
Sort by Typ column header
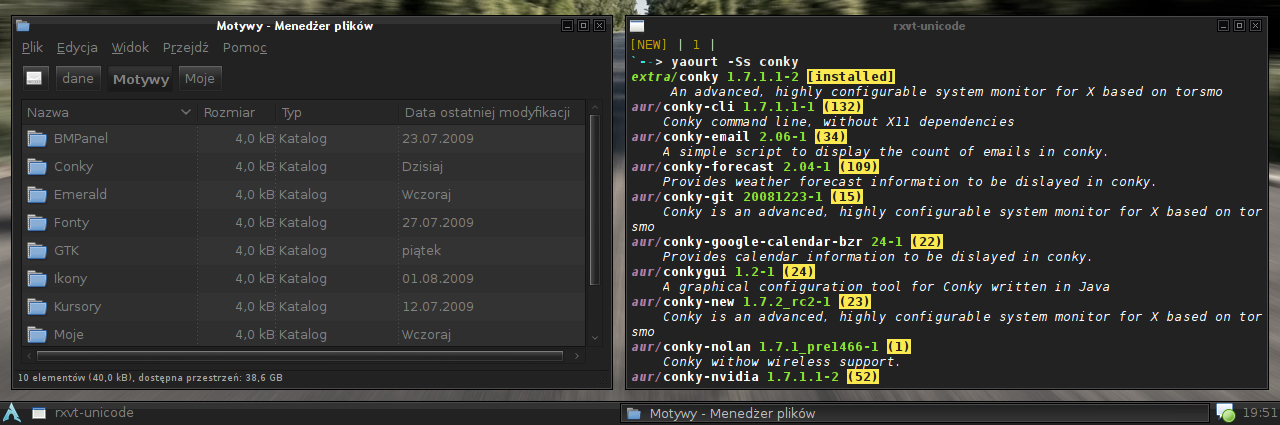[x=336, y=112]
